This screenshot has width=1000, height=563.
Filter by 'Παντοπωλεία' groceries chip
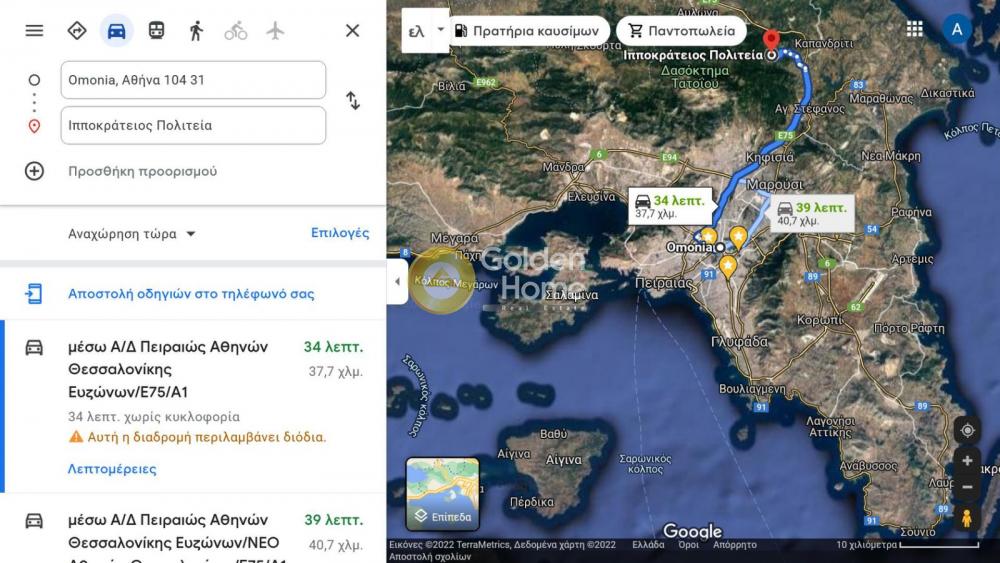point(681,31)
